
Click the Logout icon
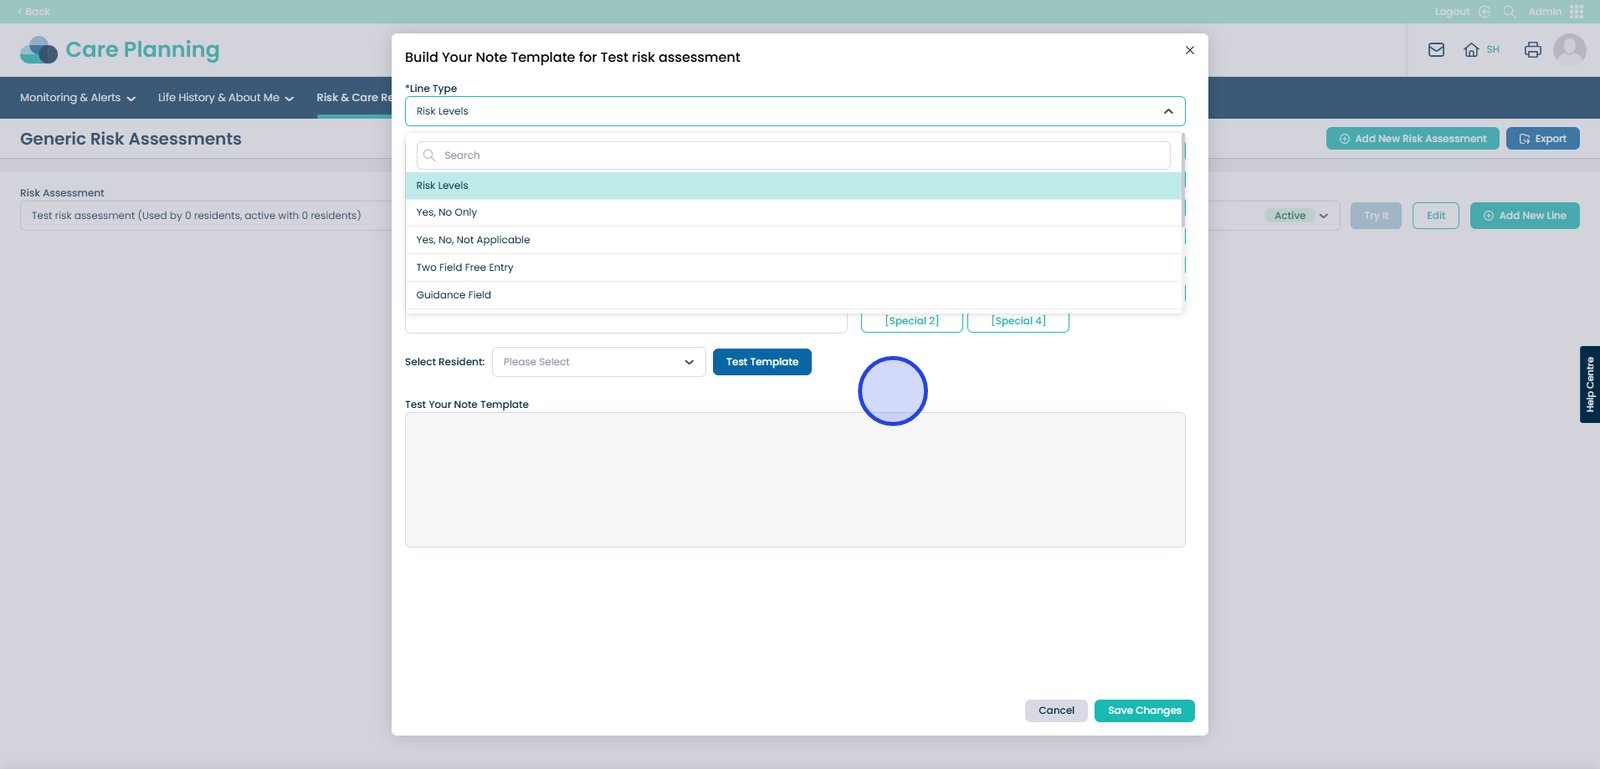pyautogui.click(x=1484, y=12)
